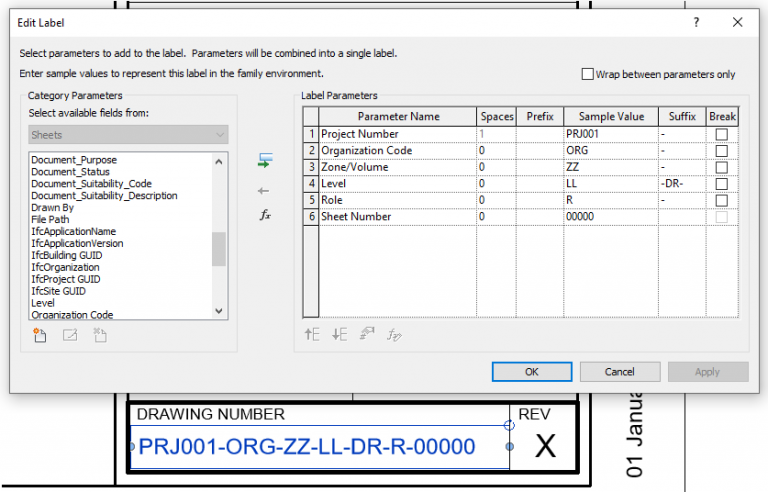The width and height of the screenshot is (768, 492).
Task: Select Drawn By in the field list
Action: click(x=52, y=208)
